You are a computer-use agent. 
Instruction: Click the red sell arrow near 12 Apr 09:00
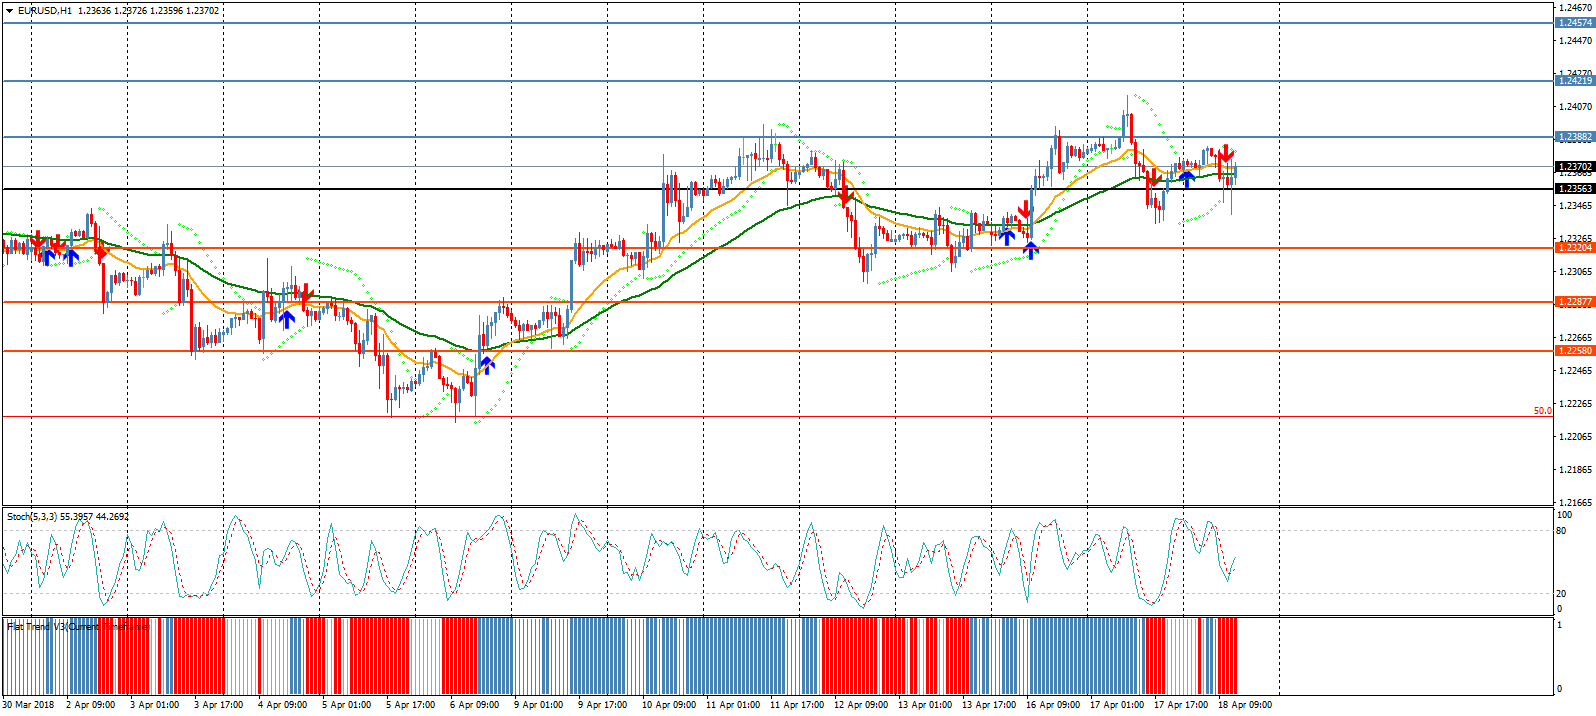point(846,197)
